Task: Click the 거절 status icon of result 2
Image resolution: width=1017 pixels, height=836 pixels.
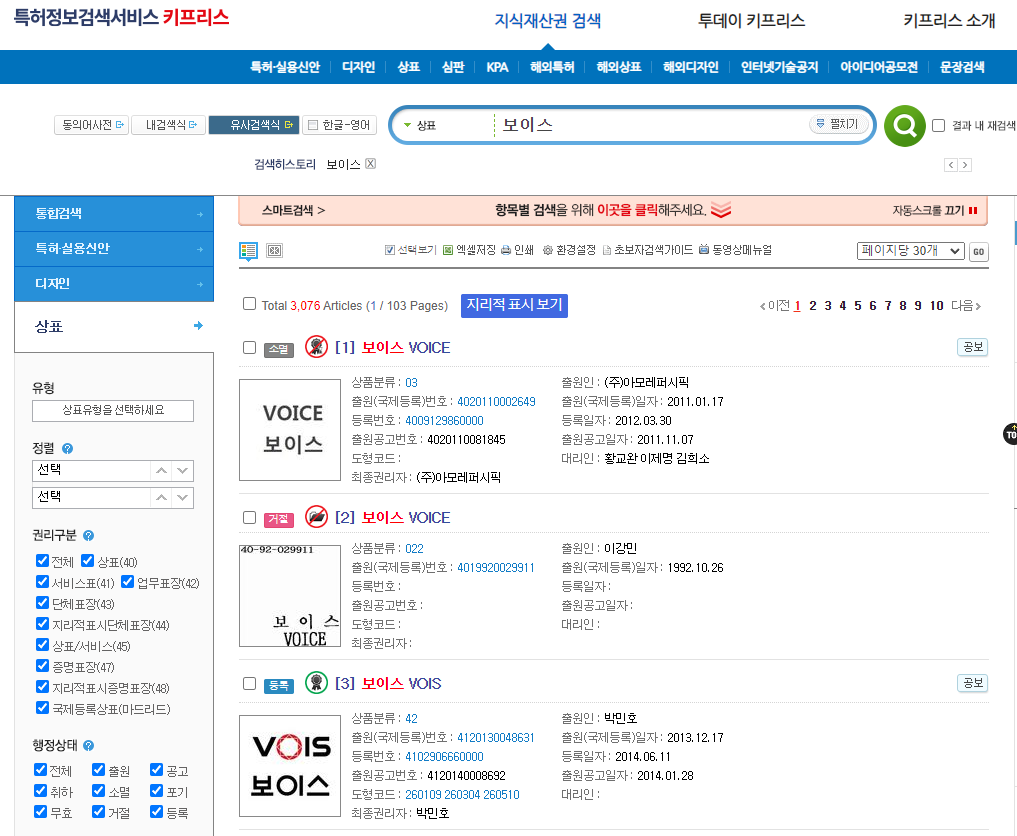Action: pyautogui.click(x=317, y=517)
